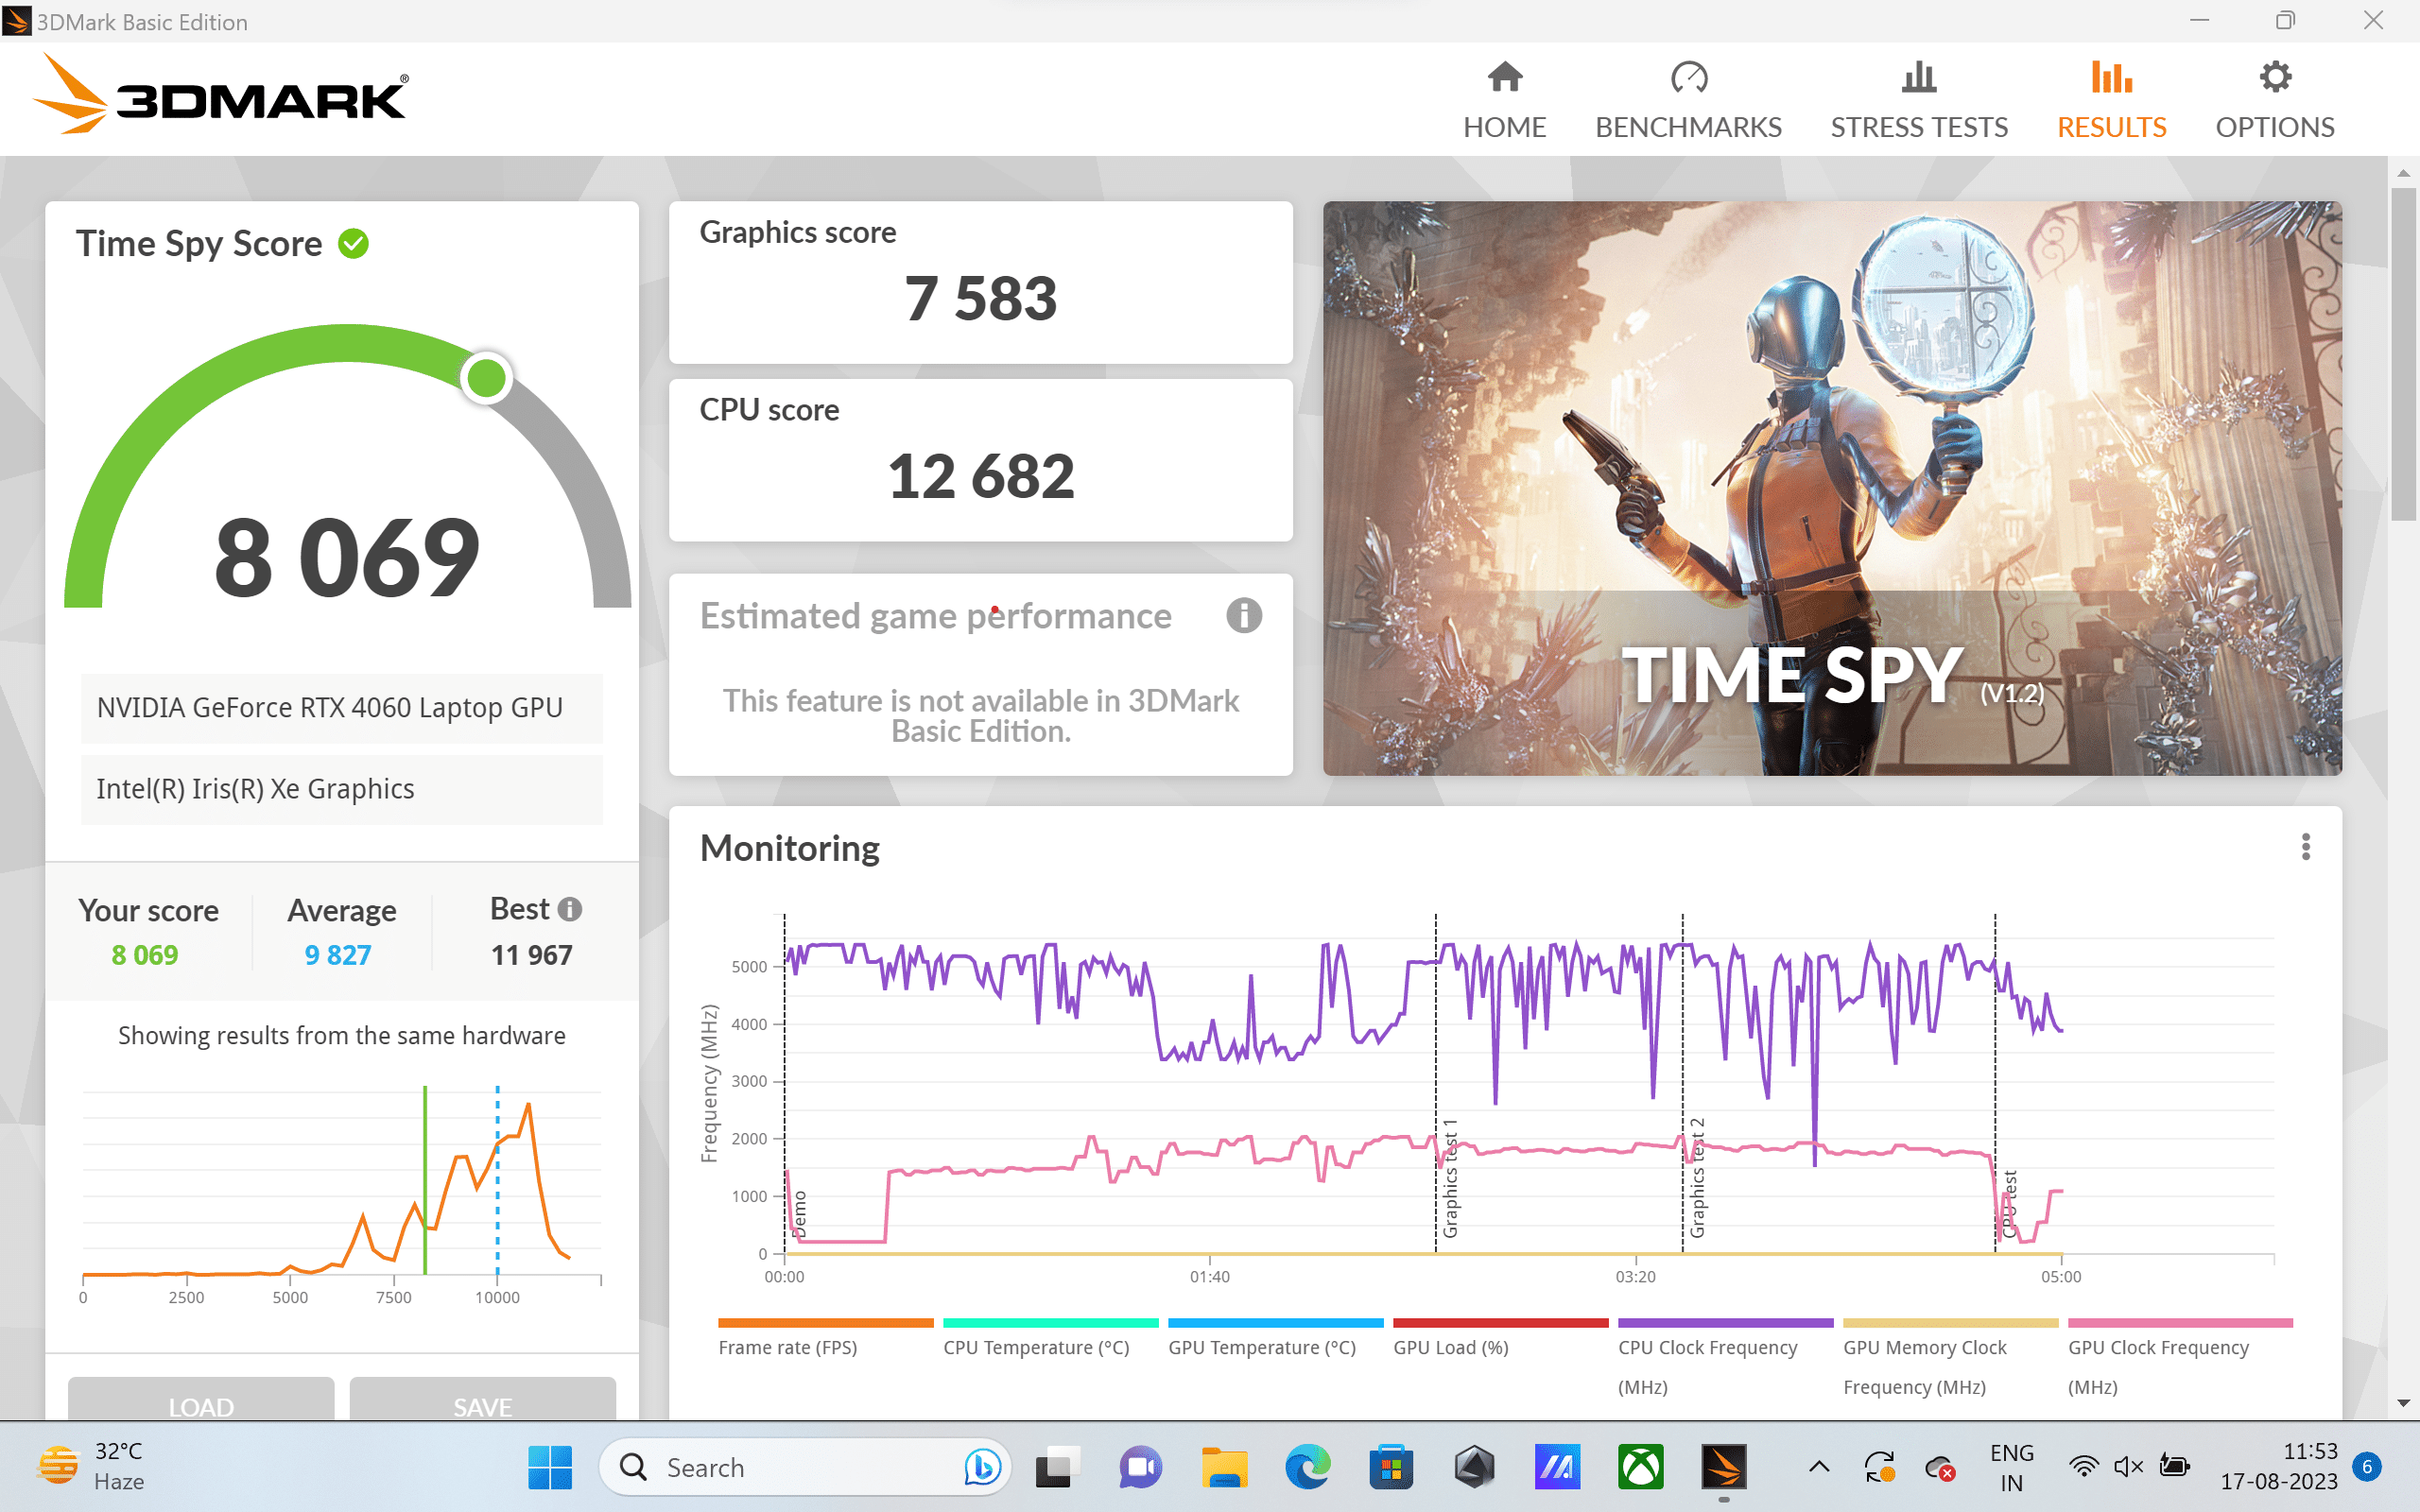Open the HOME tab
Viewport: 2420px width, 1512px height.
point(1504,101)
